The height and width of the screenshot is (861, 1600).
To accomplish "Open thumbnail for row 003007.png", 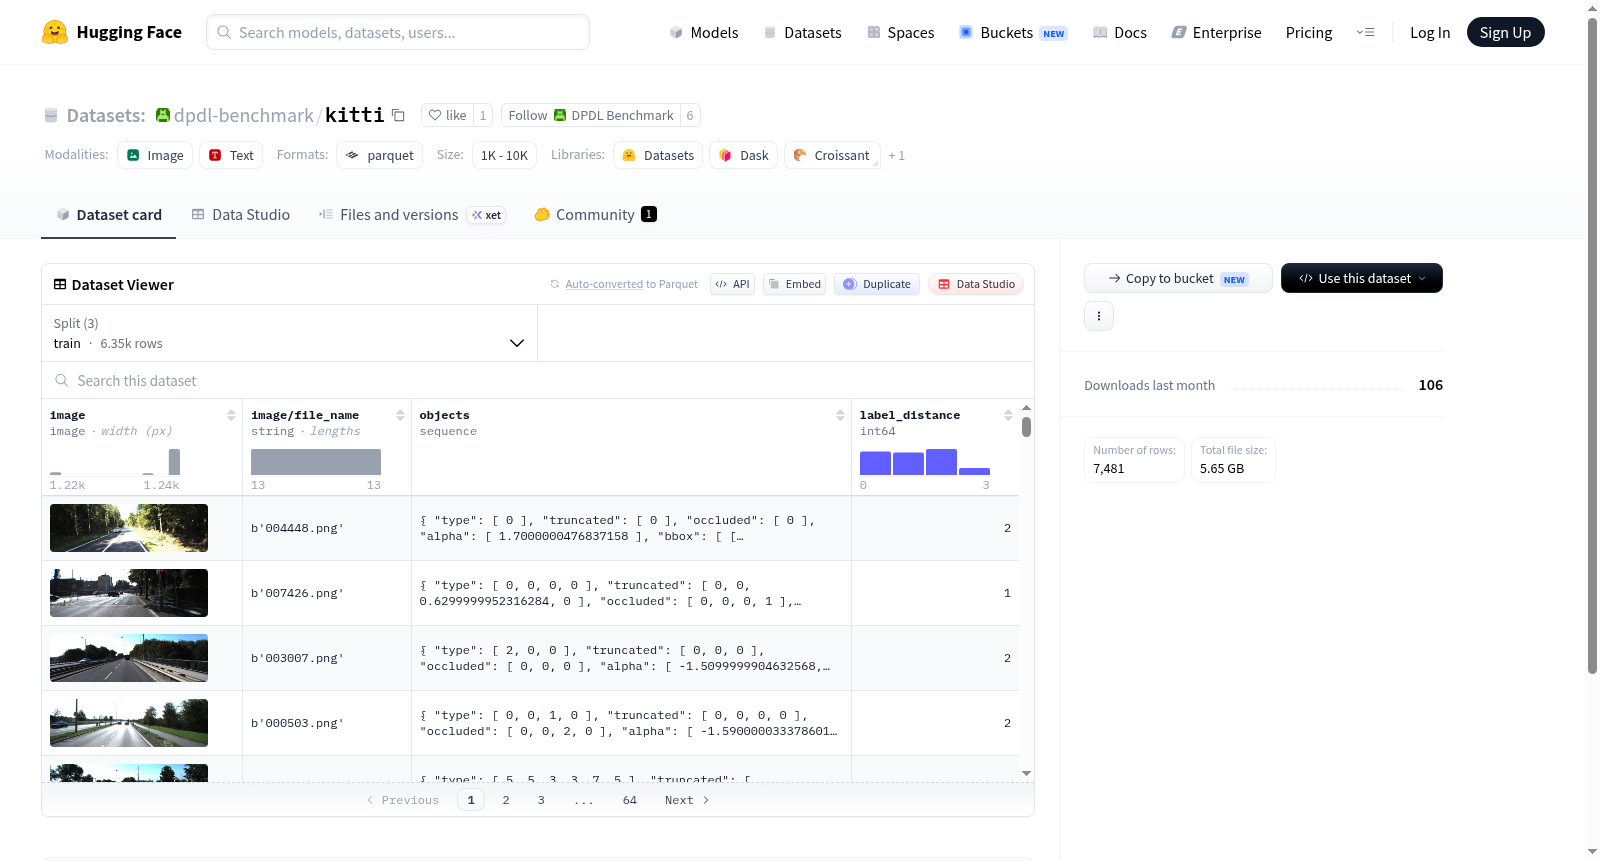I will [129, 658].
